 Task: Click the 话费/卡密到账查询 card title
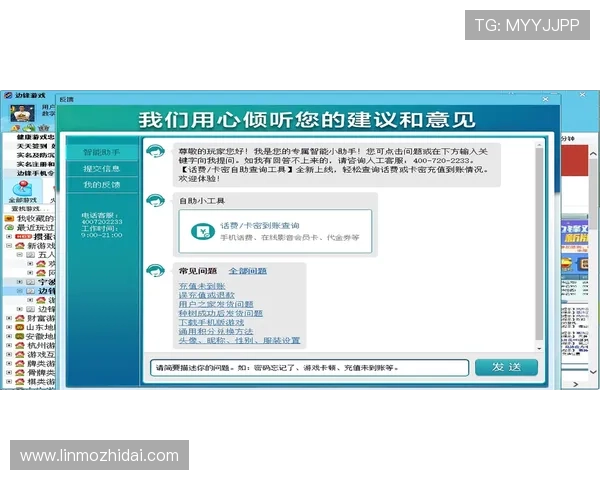[x=259, y=225]
